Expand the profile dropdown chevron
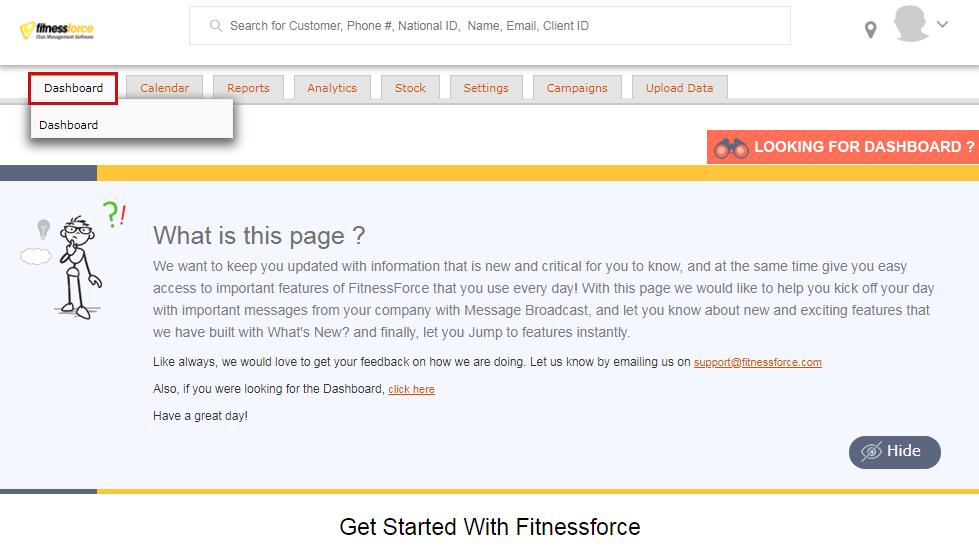Screen dimensions: 979x549 [x=943, y=24]
